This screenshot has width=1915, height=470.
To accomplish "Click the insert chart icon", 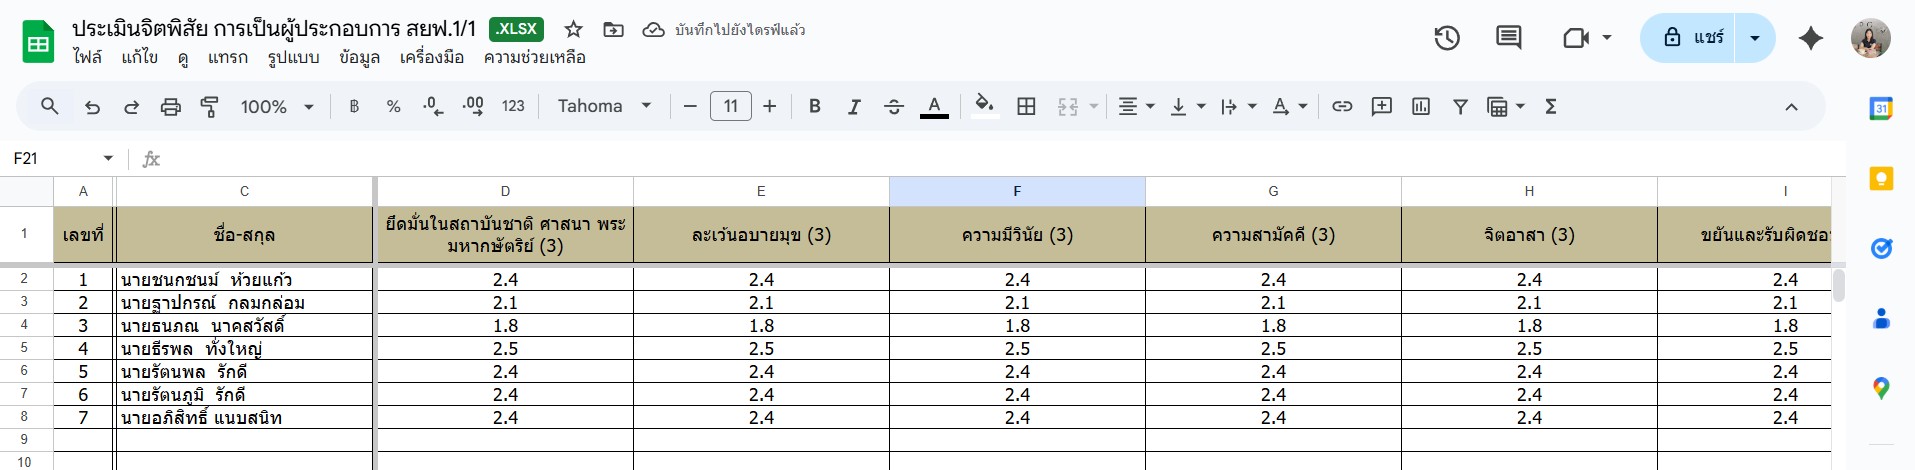I will click(1421, 106).
